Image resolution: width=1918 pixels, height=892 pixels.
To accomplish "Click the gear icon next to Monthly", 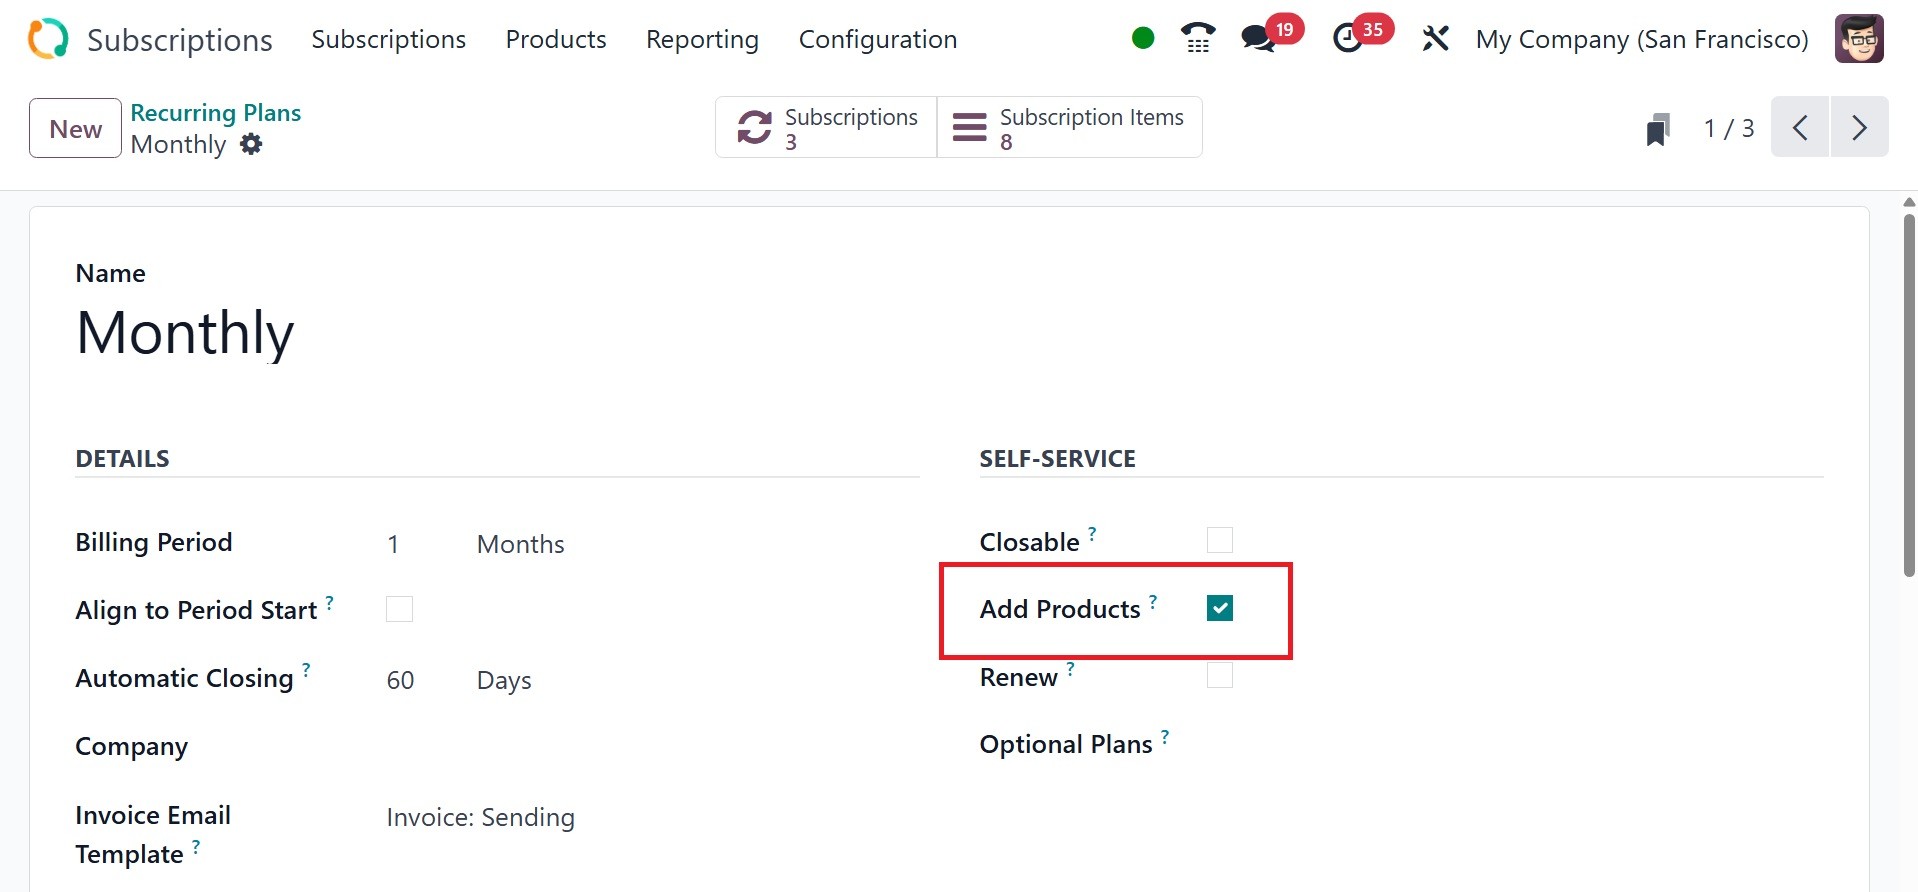I will point(252,144).
